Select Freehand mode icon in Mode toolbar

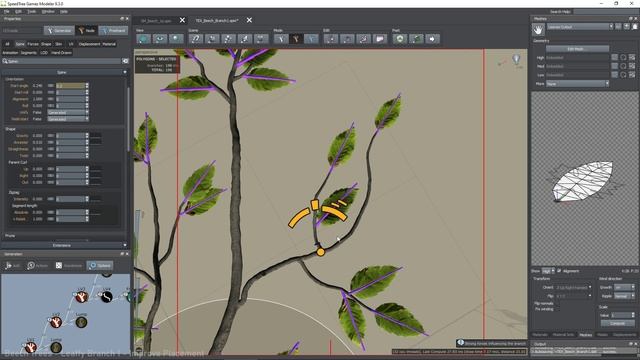(x=311, y=39)
